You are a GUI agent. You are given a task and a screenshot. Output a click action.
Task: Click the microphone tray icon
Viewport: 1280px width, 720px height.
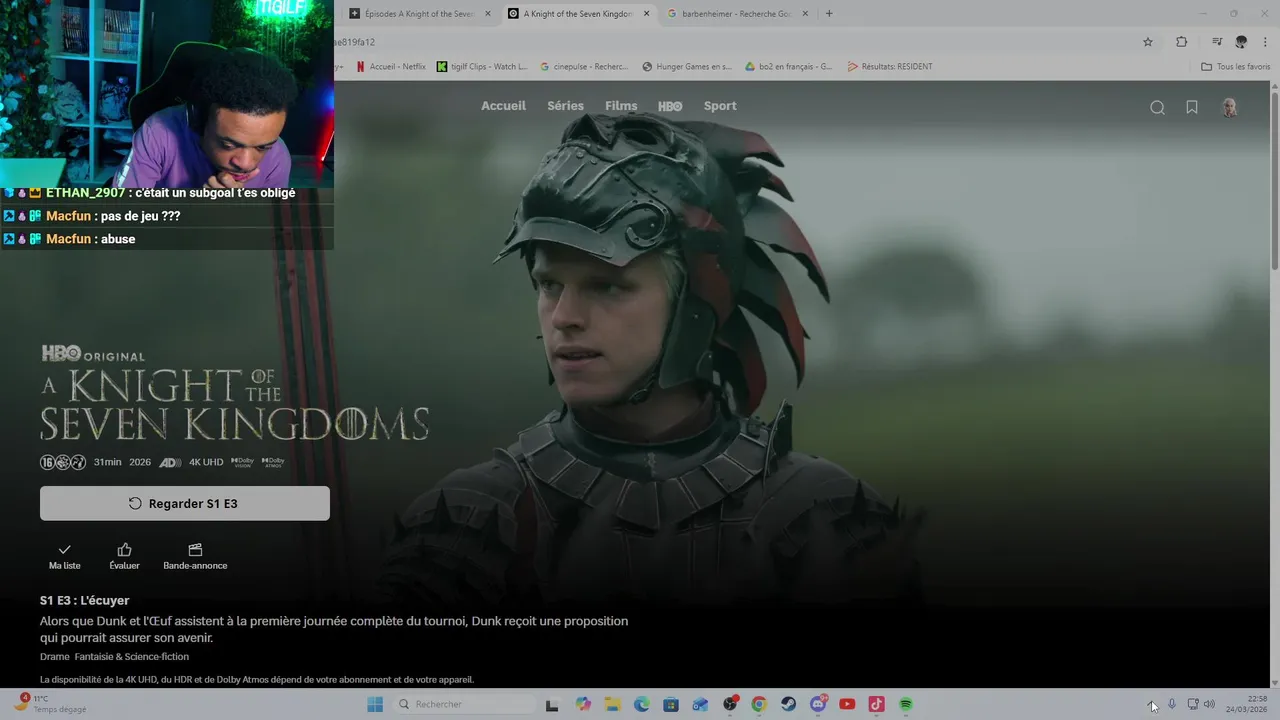coord(1172,704)
